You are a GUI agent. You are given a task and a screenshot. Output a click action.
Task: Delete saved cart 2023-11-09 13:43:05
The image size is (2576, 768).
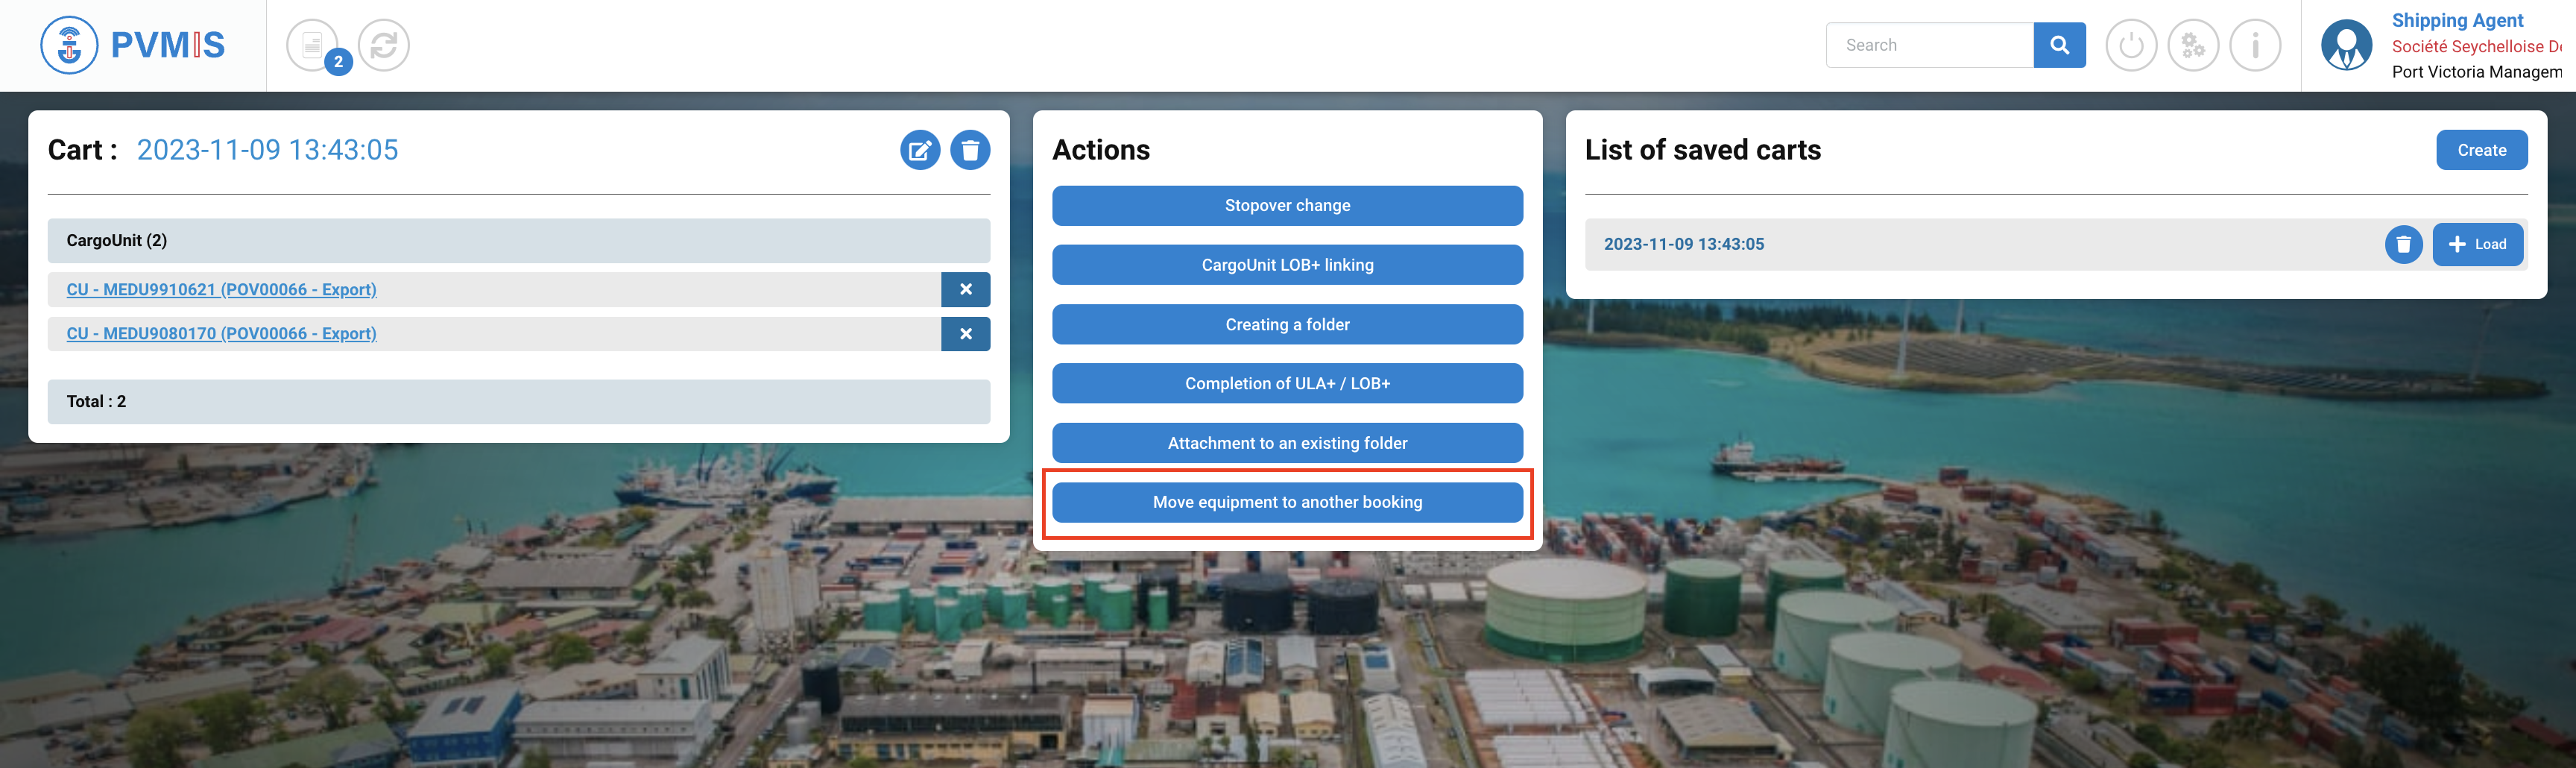click(x=2403, y=244)
